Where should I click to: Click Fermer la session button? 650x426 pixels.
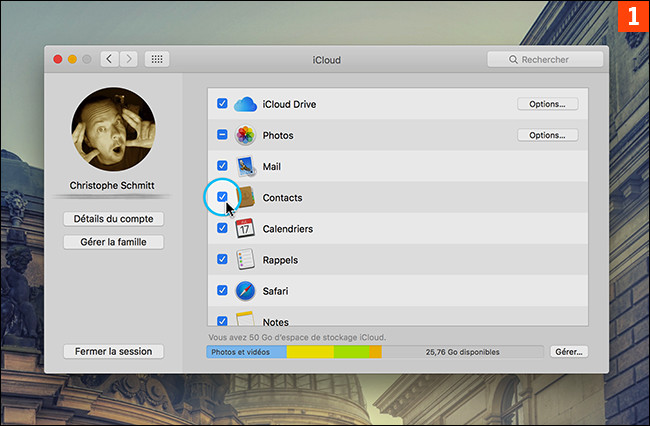(x=113, y=352)
